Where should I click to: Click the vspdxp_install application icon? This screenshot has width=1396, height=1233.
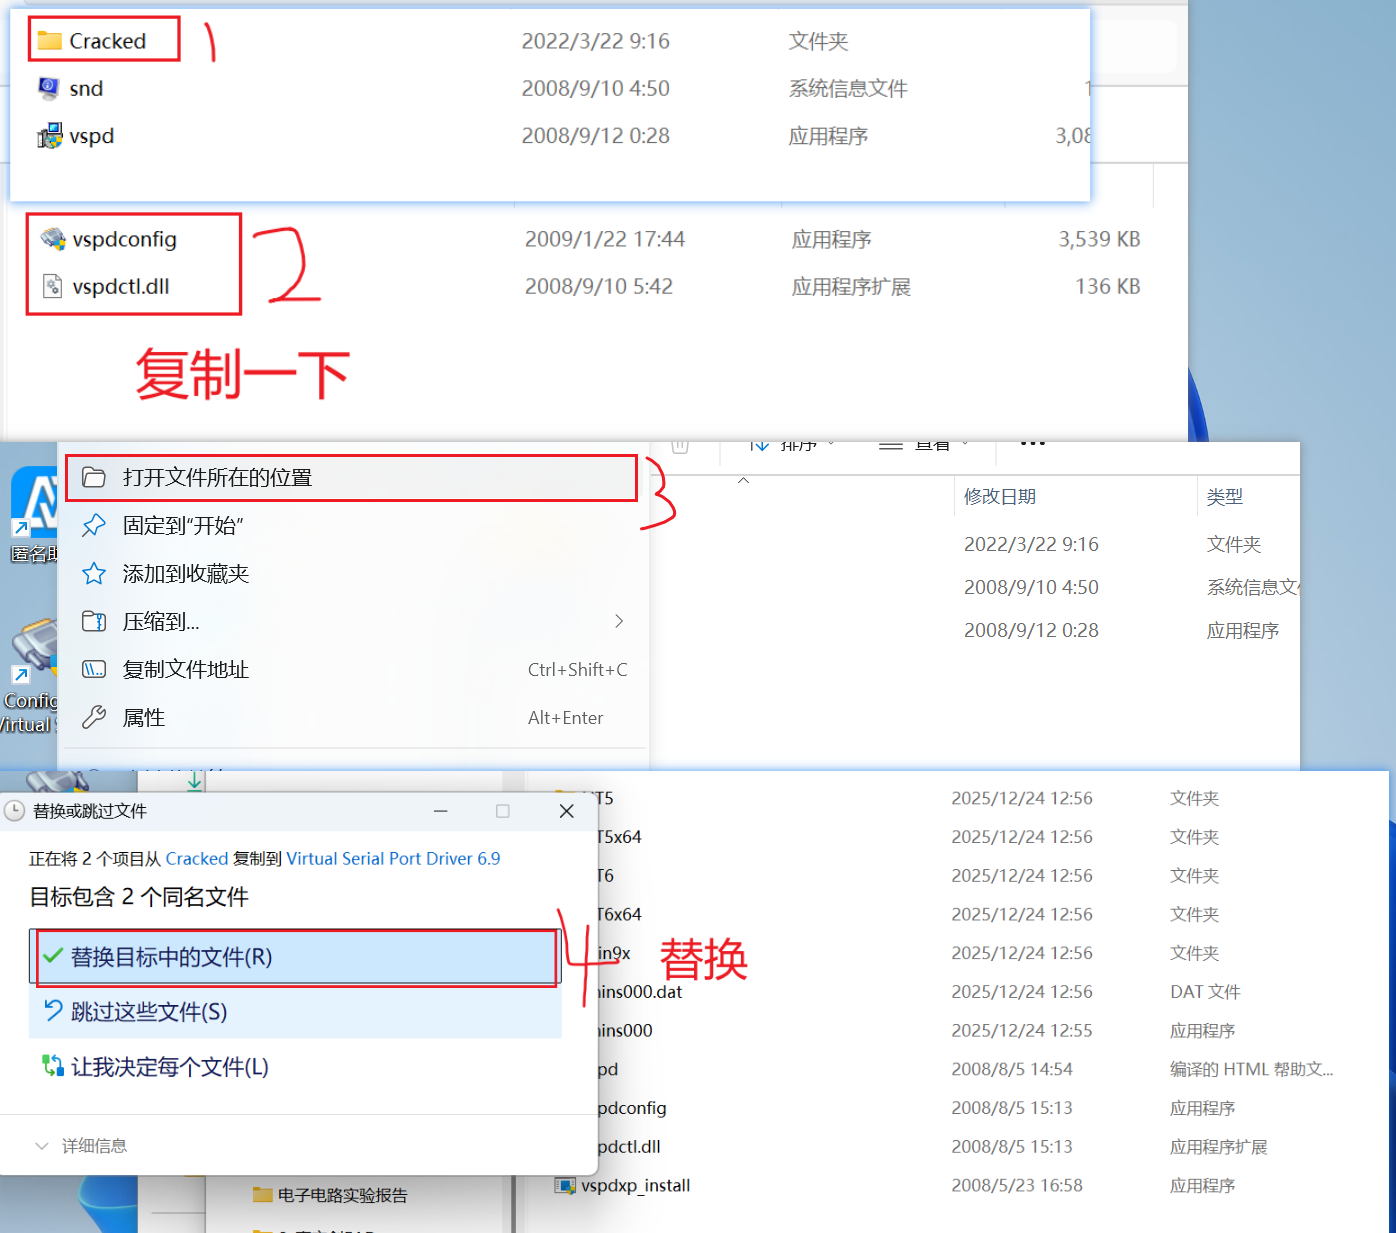tap(565, 1186)
